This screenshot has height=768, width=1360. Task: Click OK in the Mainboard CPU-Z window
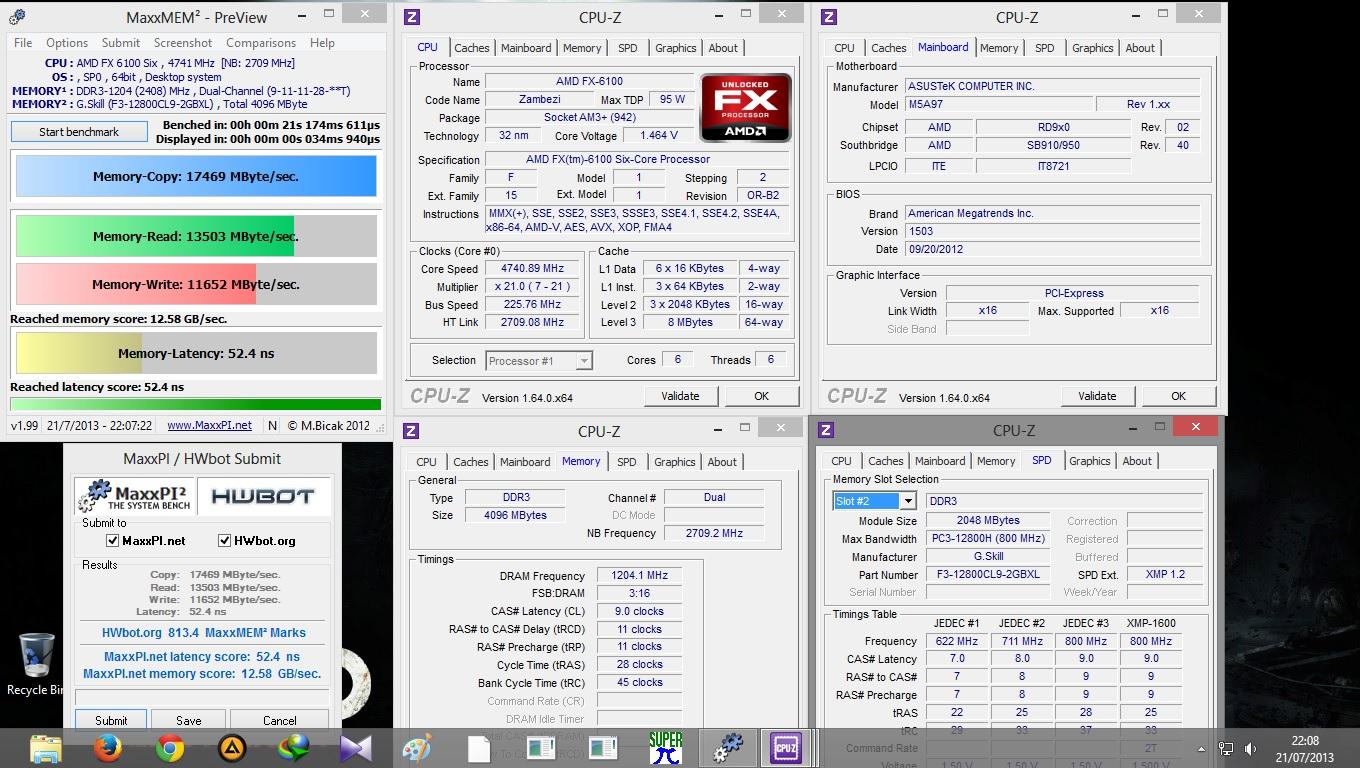[x=1178, y=396]
